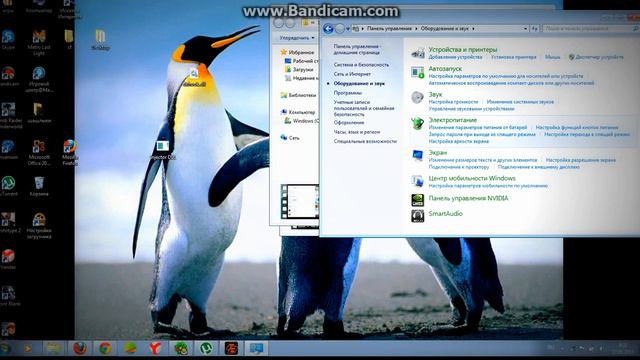Click Панель управления breadcrumb segment
The image size is (640, 360).
[x=389, y=29]
